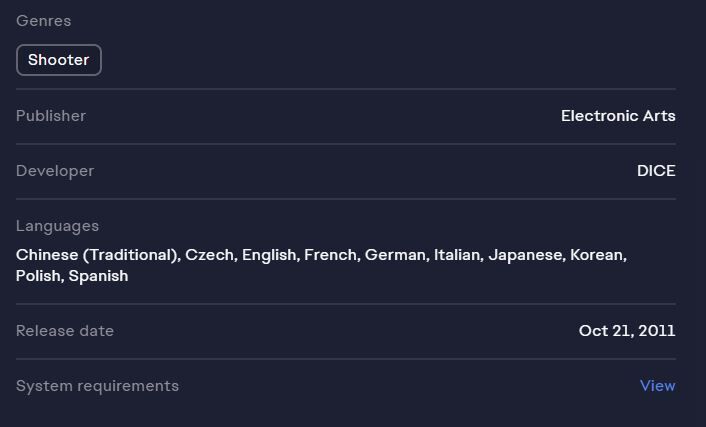Click Italian in the languages list
Screen dimensions: 706x427
click(x=456, y=255)
